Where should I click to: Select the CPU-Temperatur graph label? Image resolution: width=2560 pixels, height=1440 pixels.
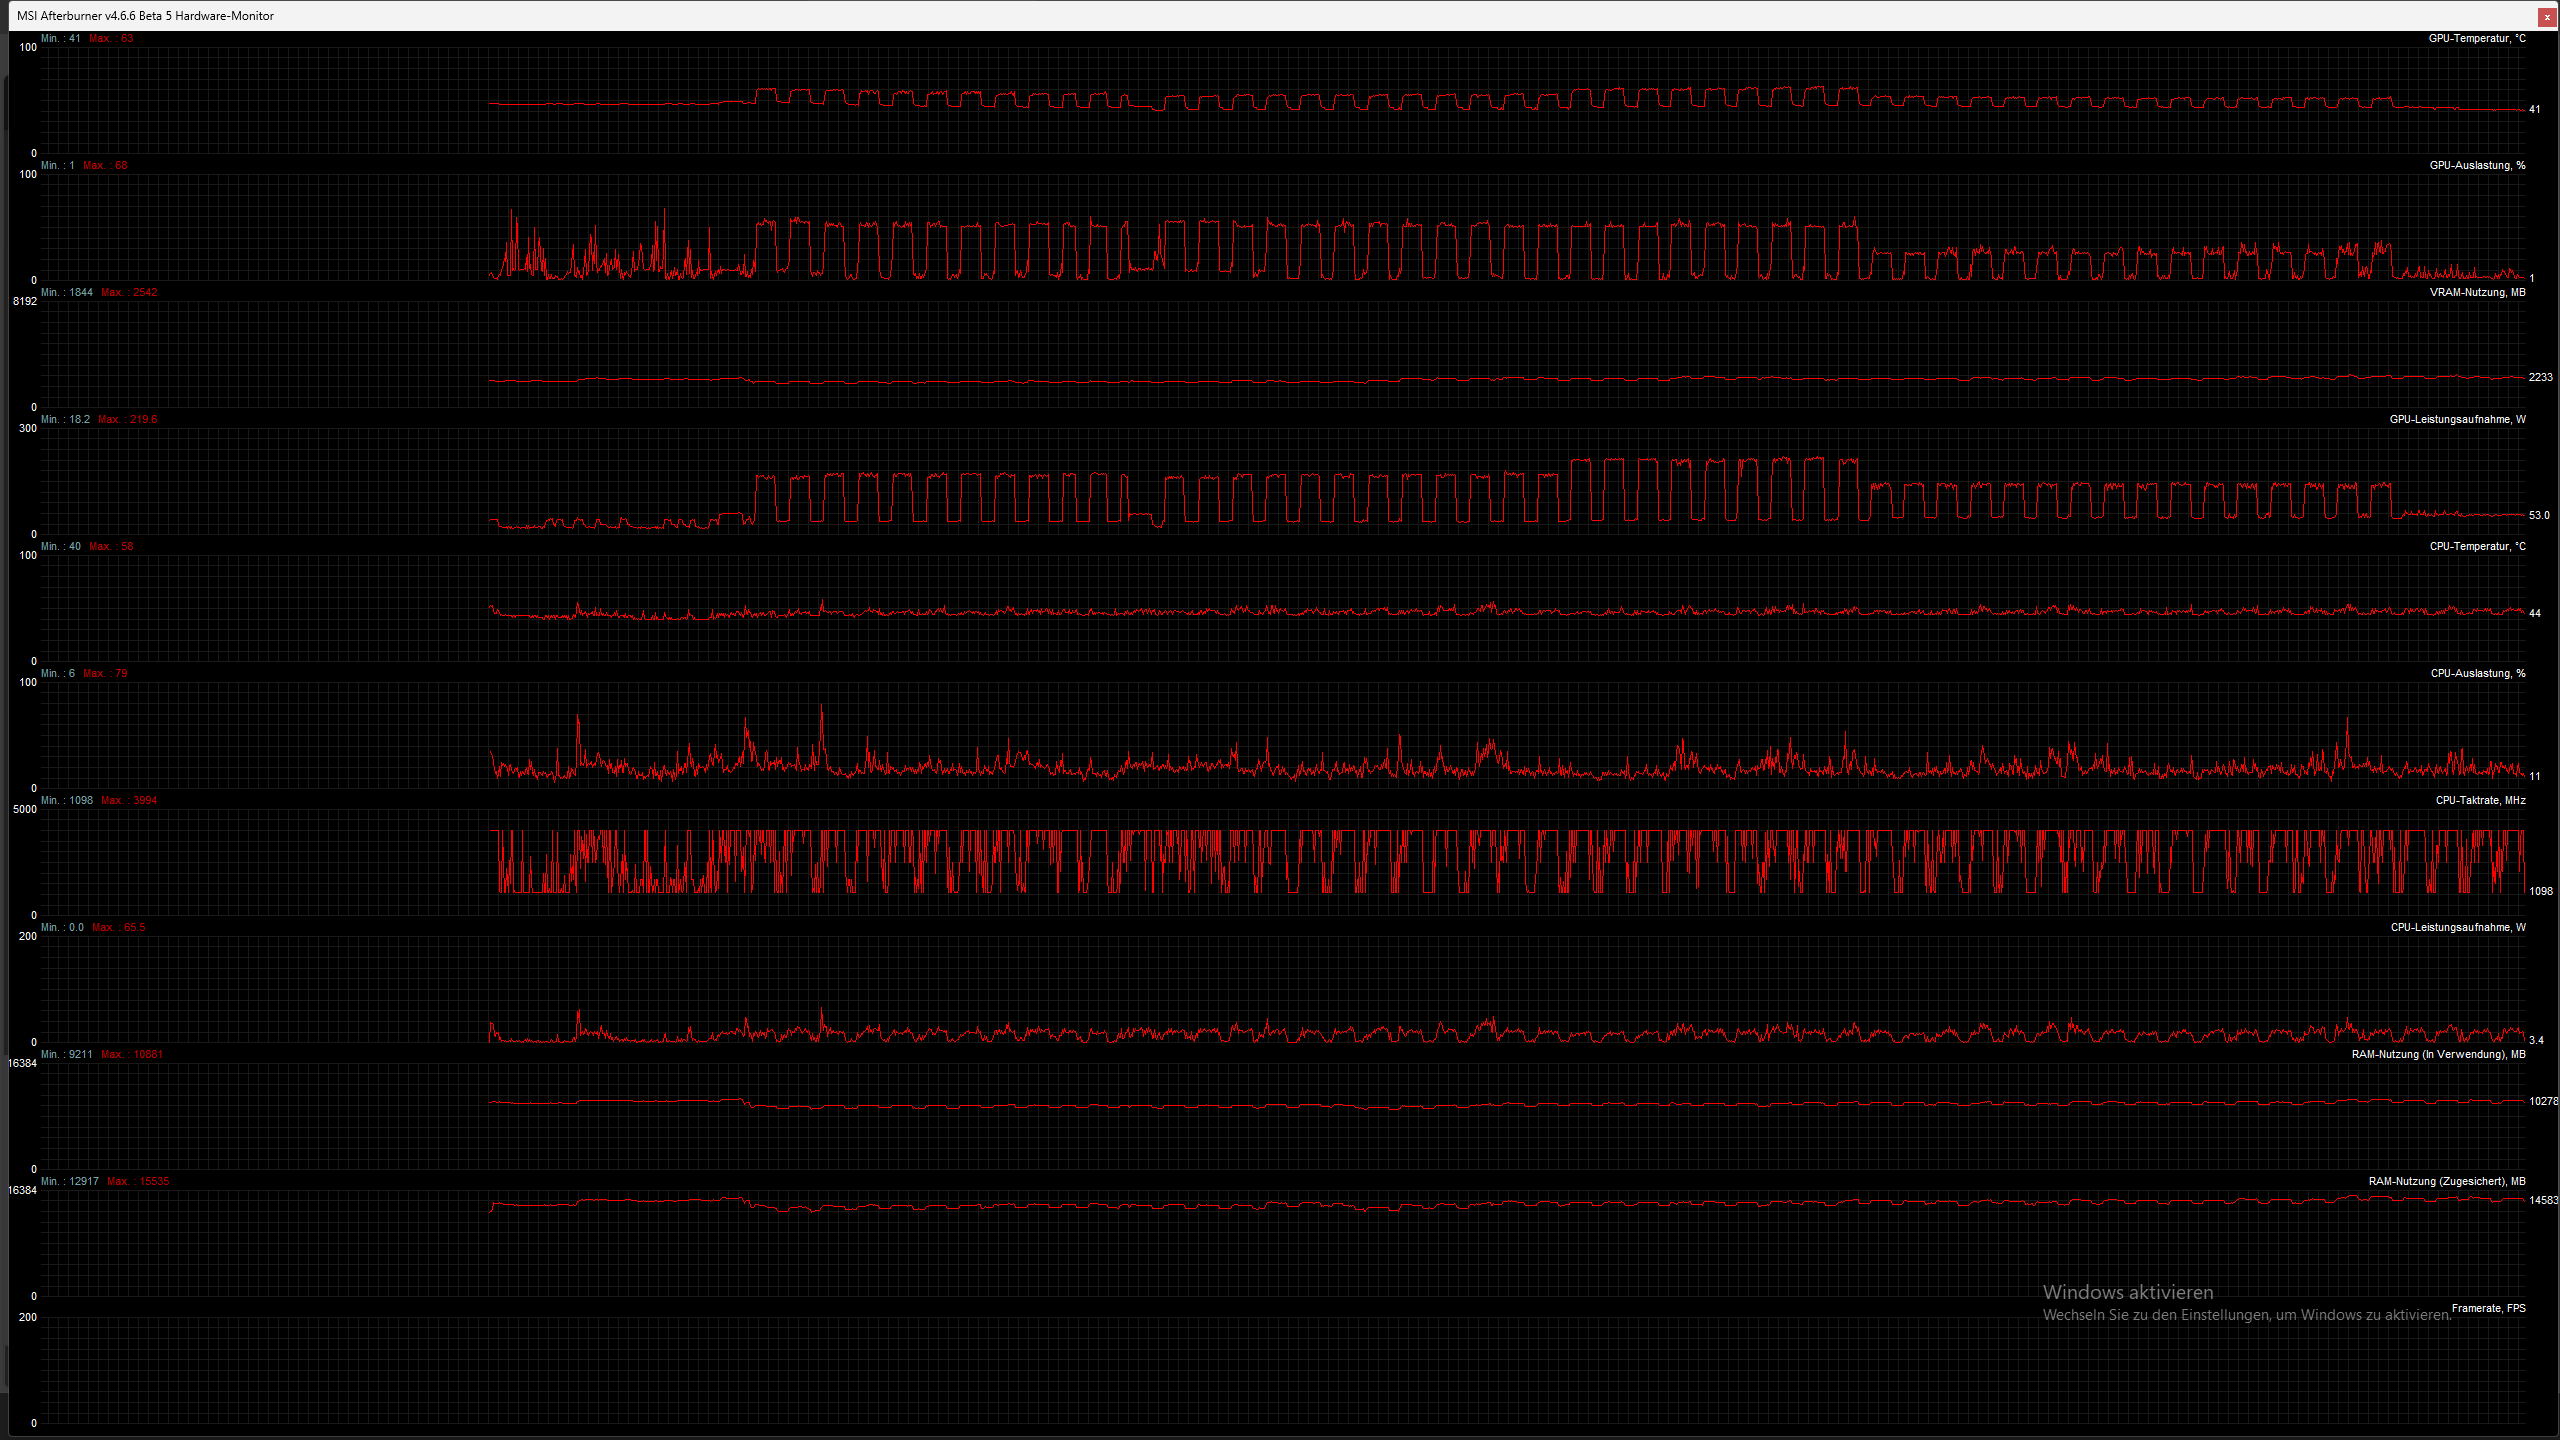pyautogui.click(x=2477, y=547)
